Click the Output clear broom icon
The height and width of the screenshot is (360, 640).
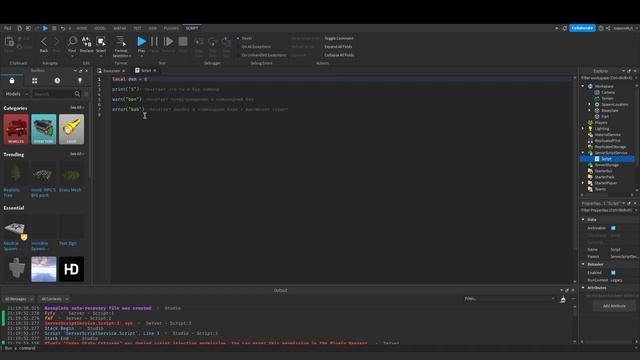click(563, 299)
